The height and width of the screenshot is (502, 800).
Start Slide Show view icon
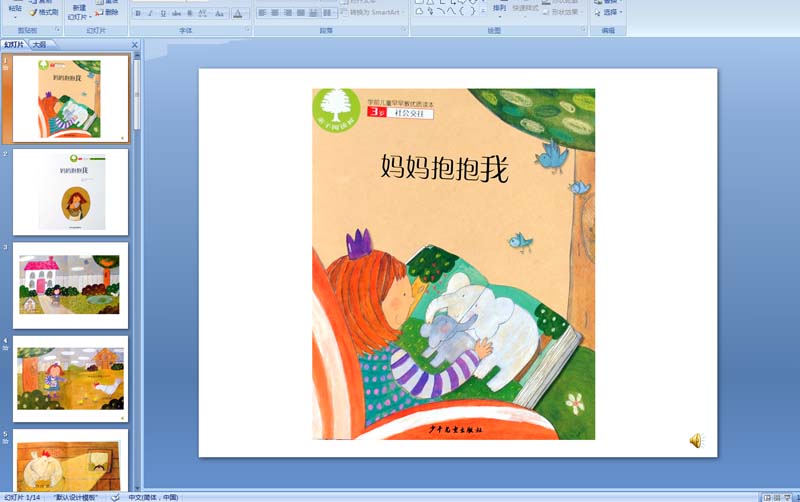click(x=788, y=497)
